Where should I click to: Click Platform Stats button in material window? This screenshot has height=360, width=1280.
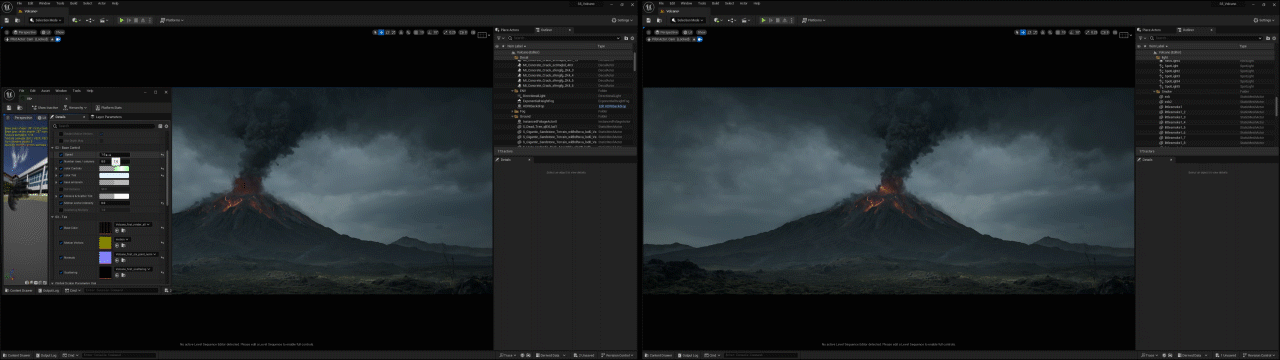(x=108, y=107)
